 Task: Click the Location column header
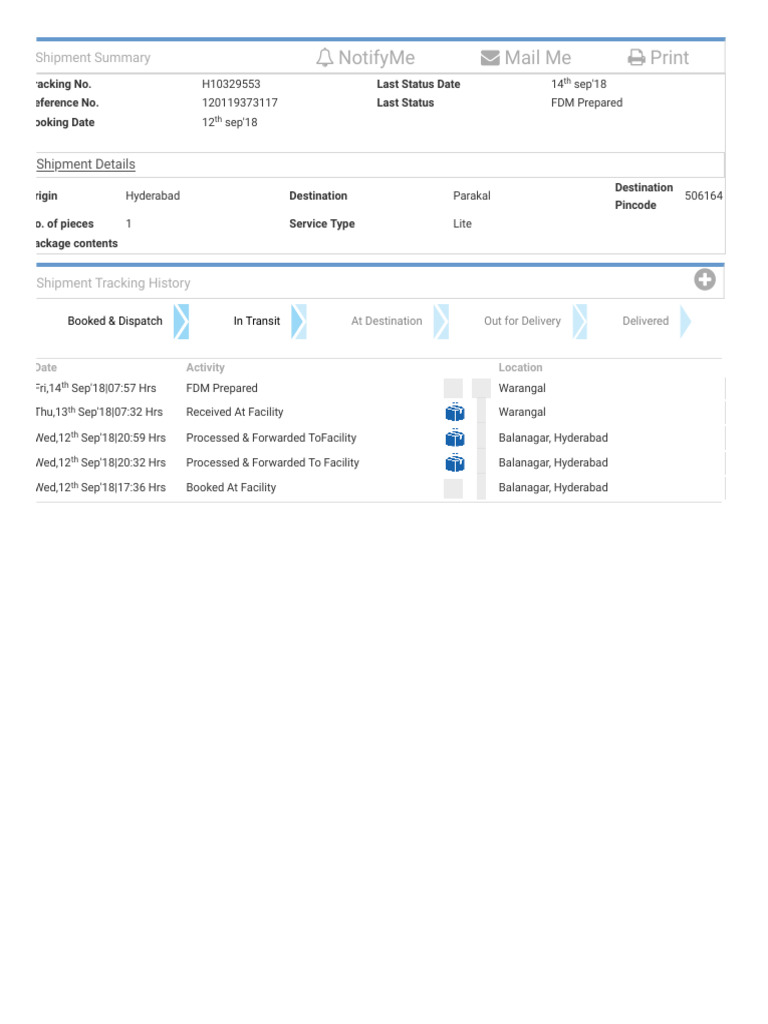pyautogui.click(x=520, y=368)
